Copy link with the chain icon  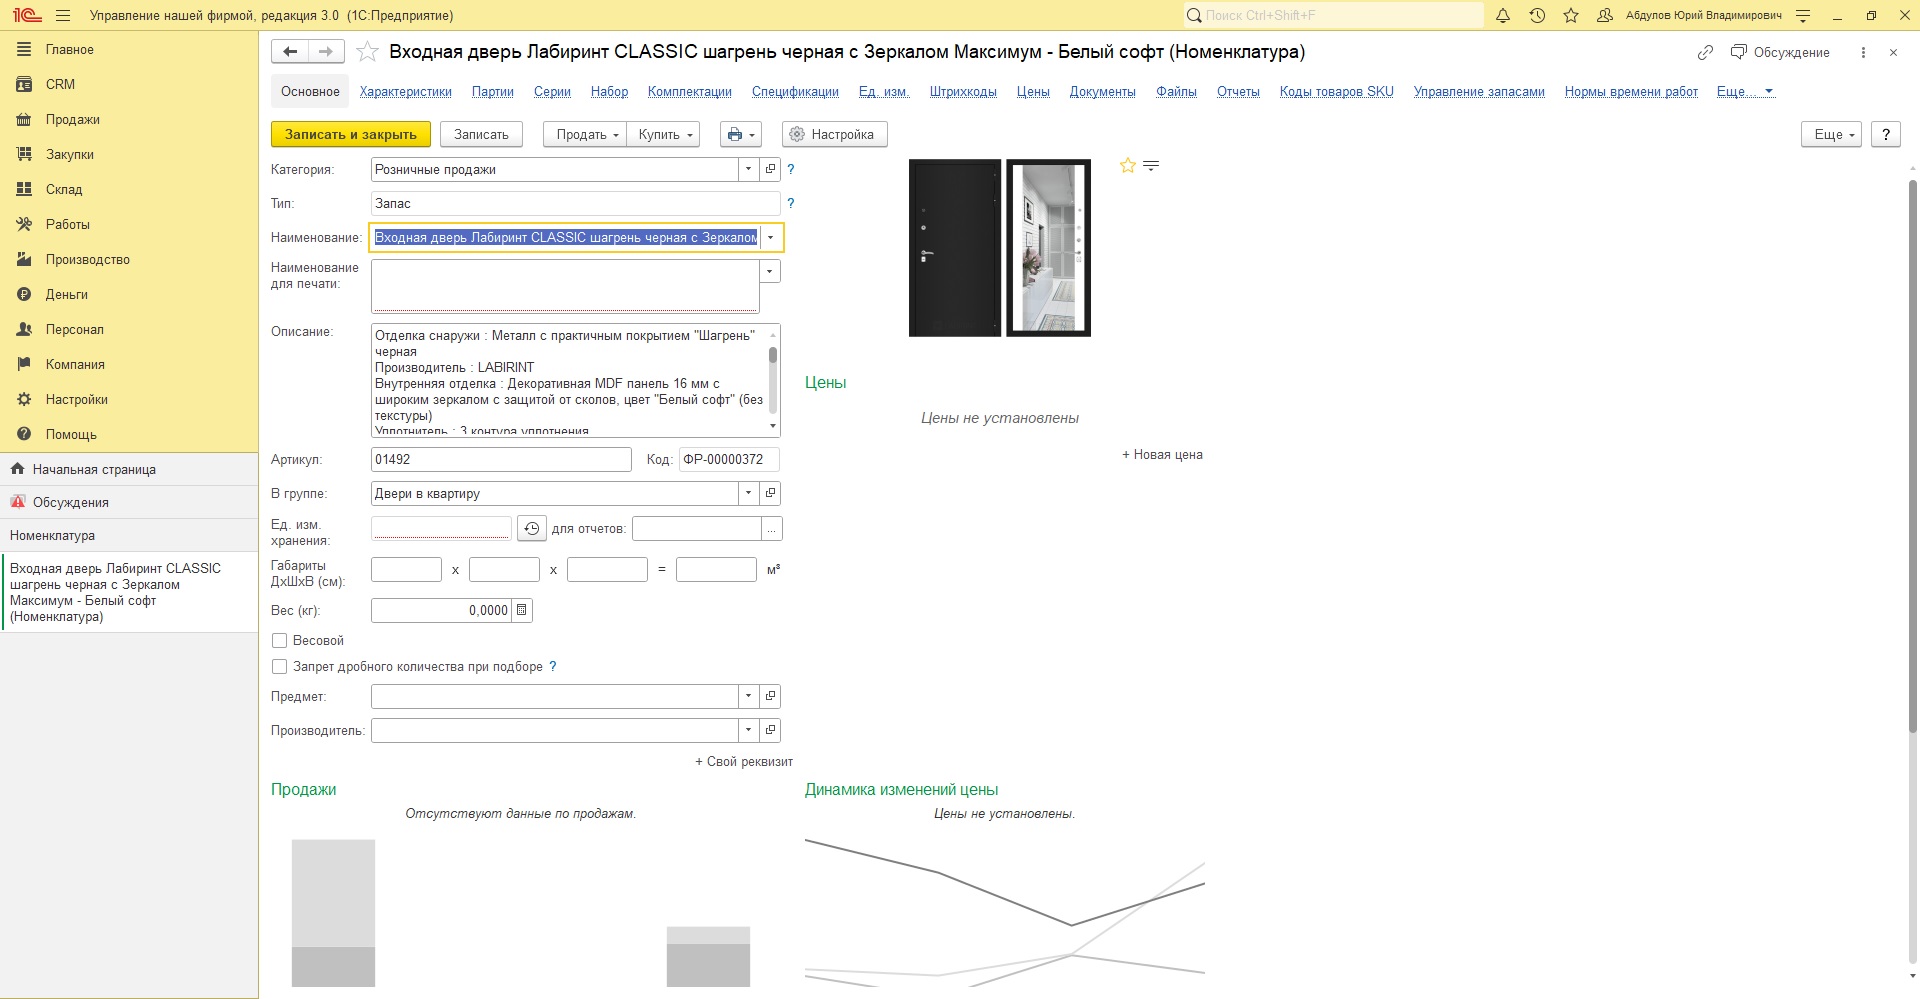click(x=1706, y=52)
